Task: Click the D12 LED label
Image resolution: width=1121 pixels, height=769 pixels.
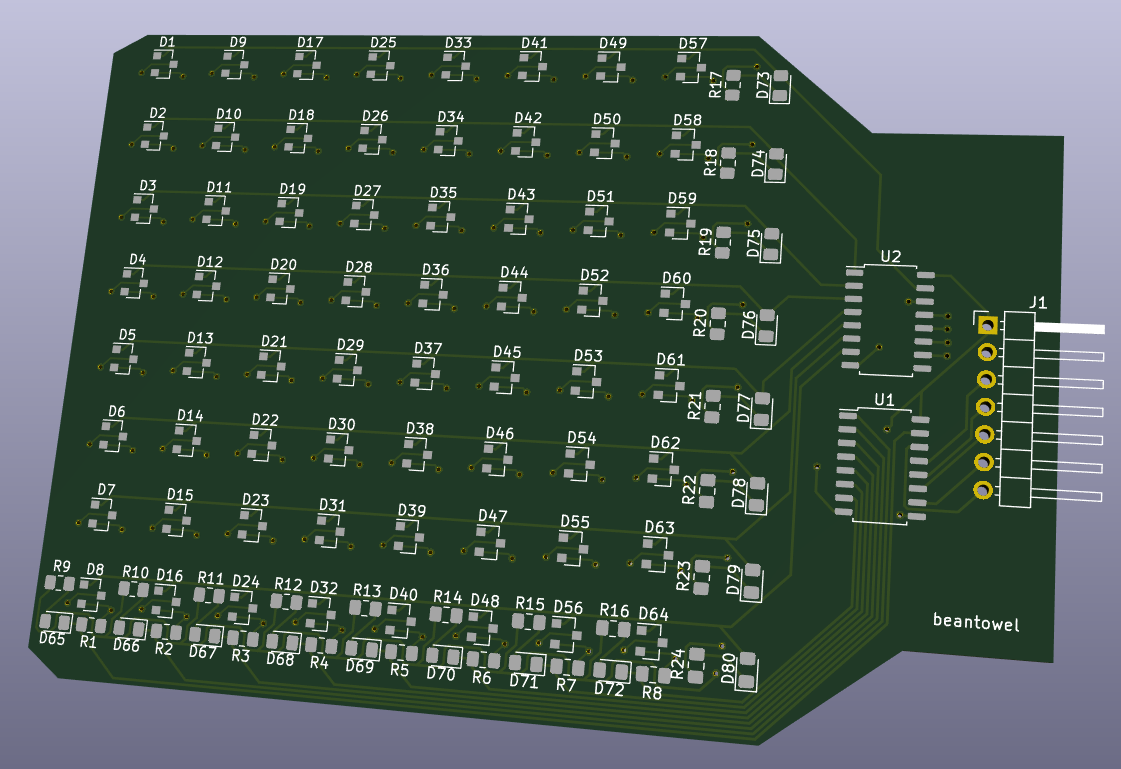Action: [x=210, y=262]
